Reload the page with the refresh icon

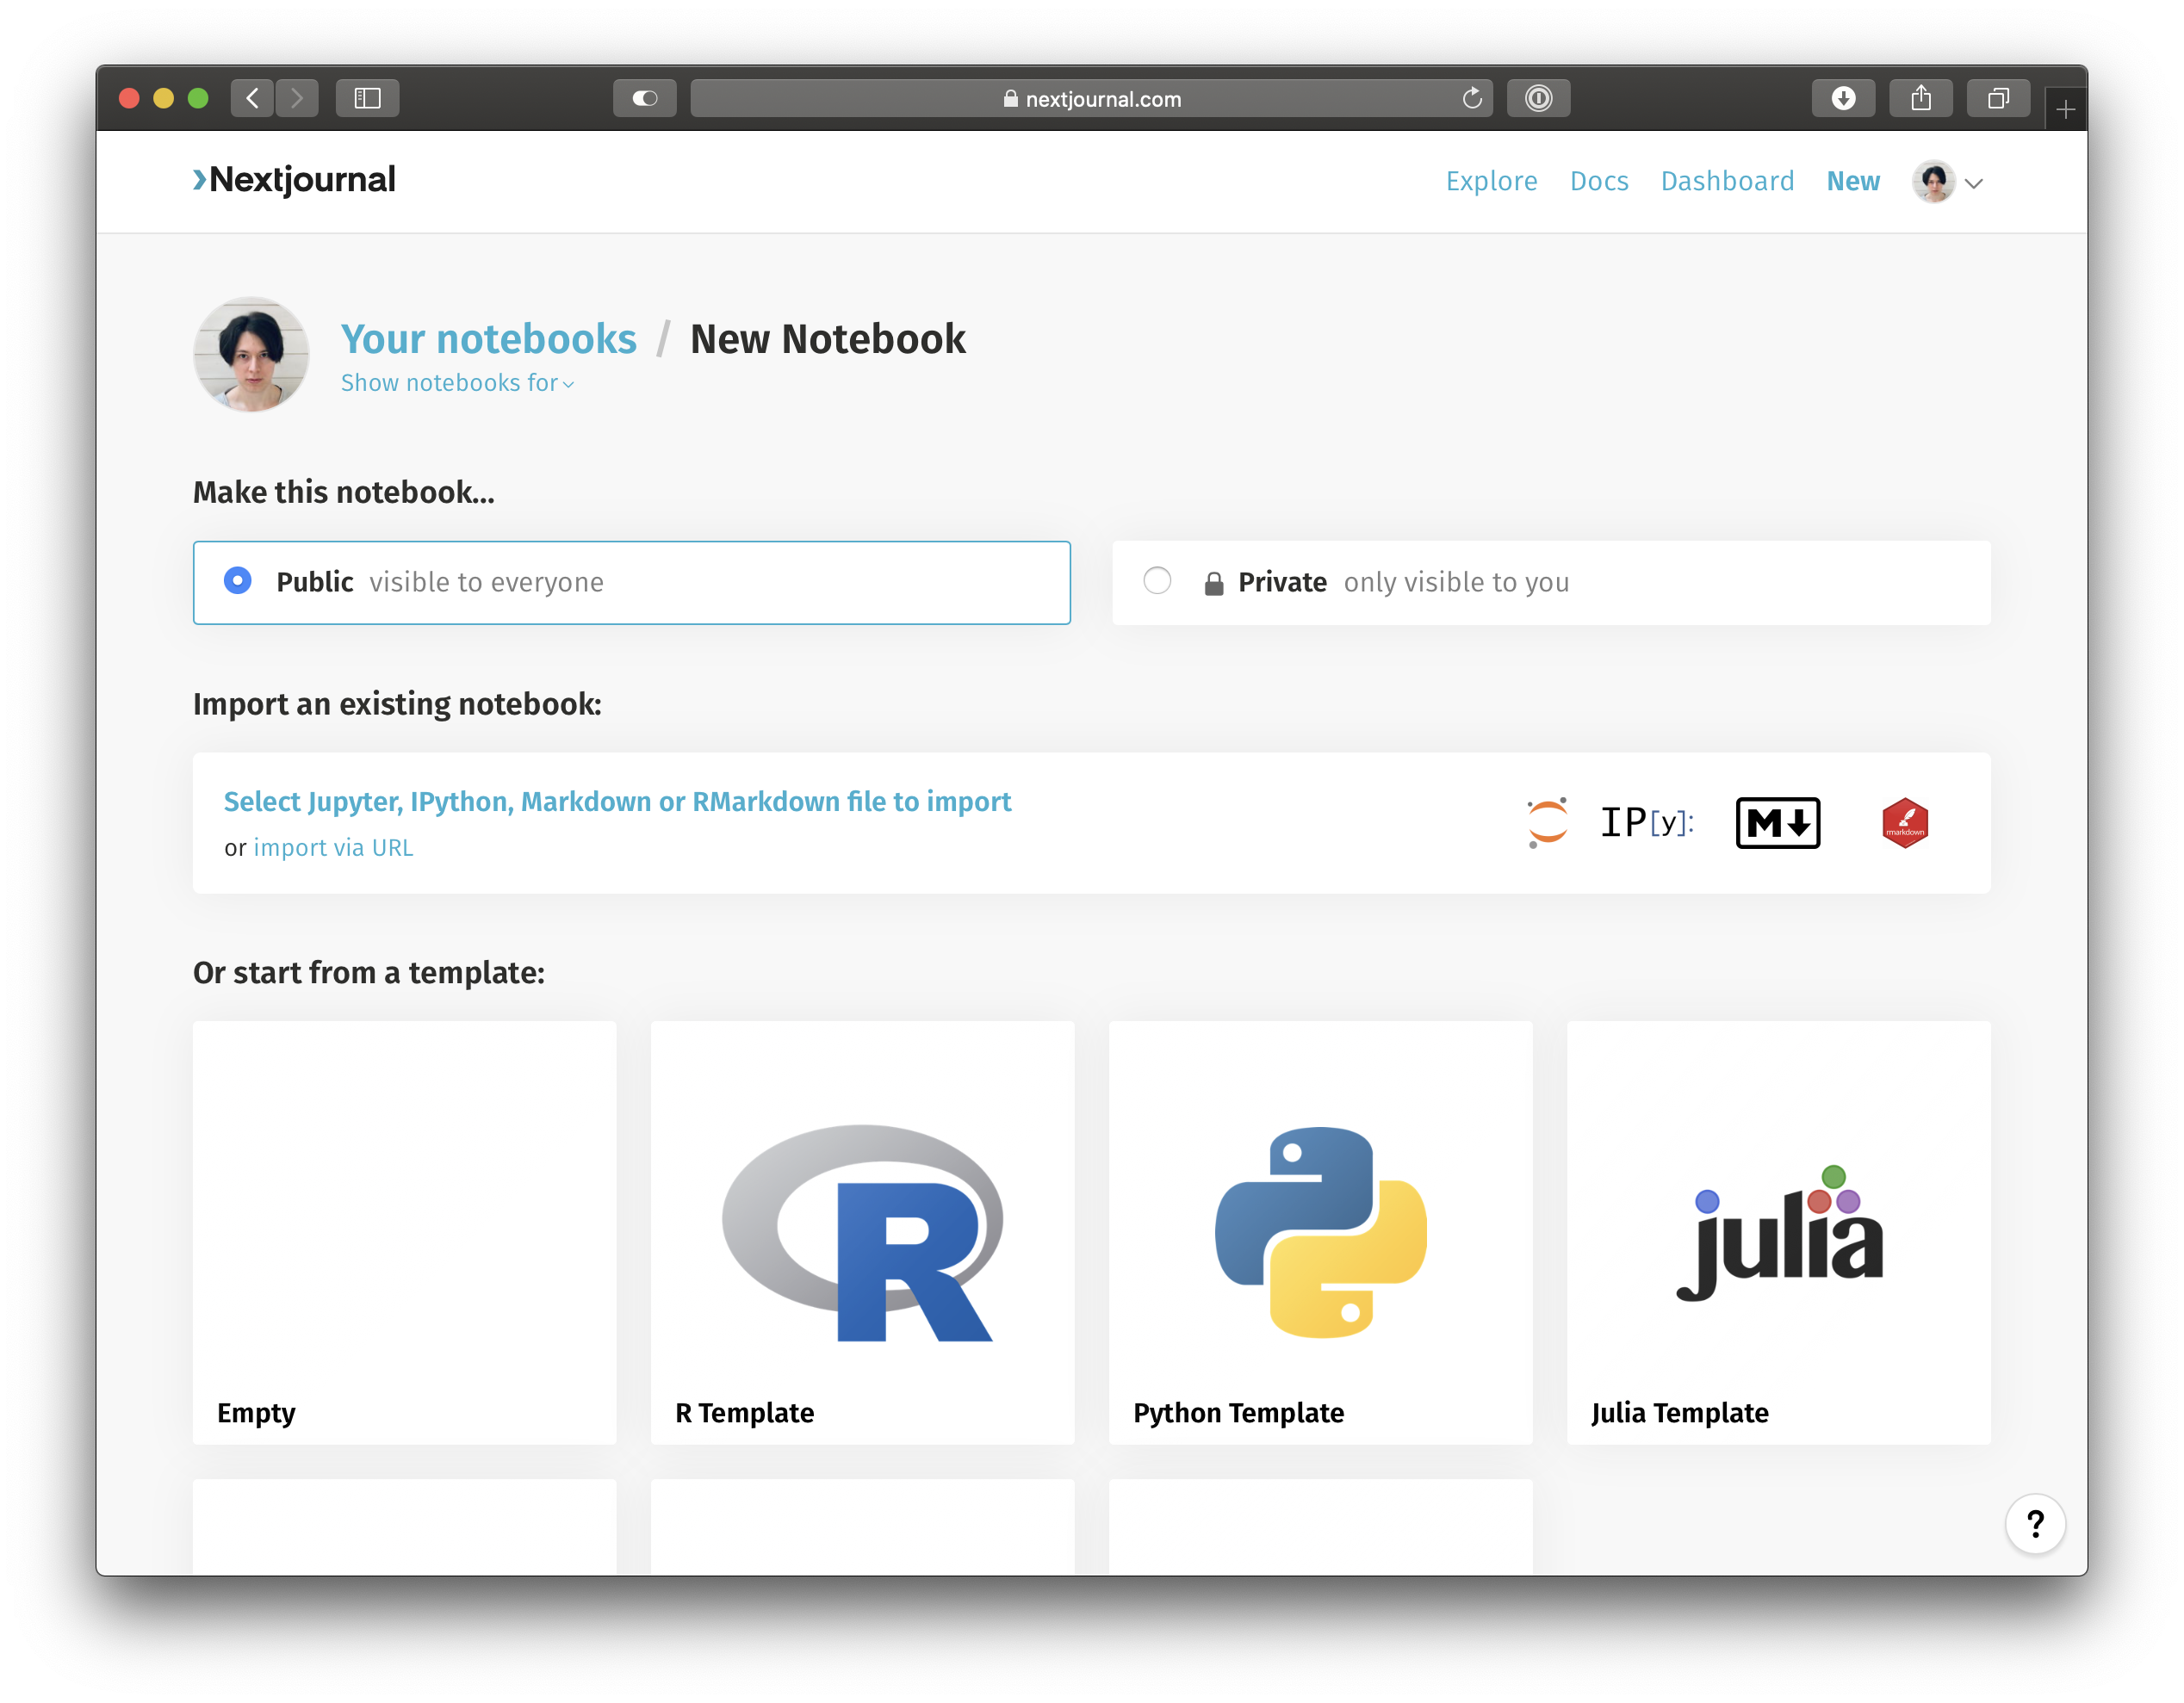pos(1471,98)
